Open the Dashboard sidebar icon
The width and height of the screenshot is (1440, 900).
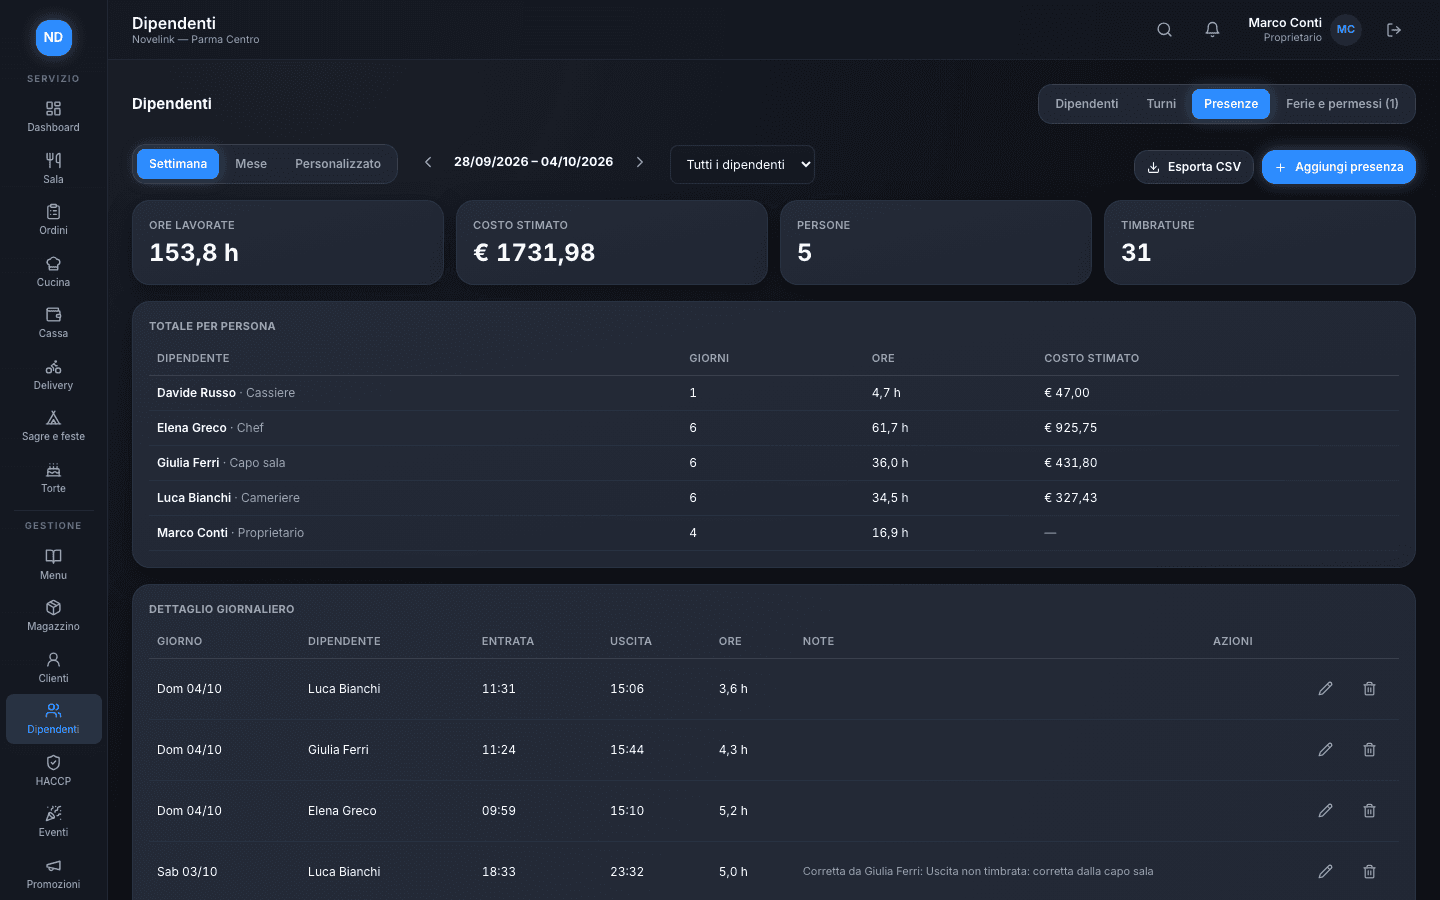point(53,116)
